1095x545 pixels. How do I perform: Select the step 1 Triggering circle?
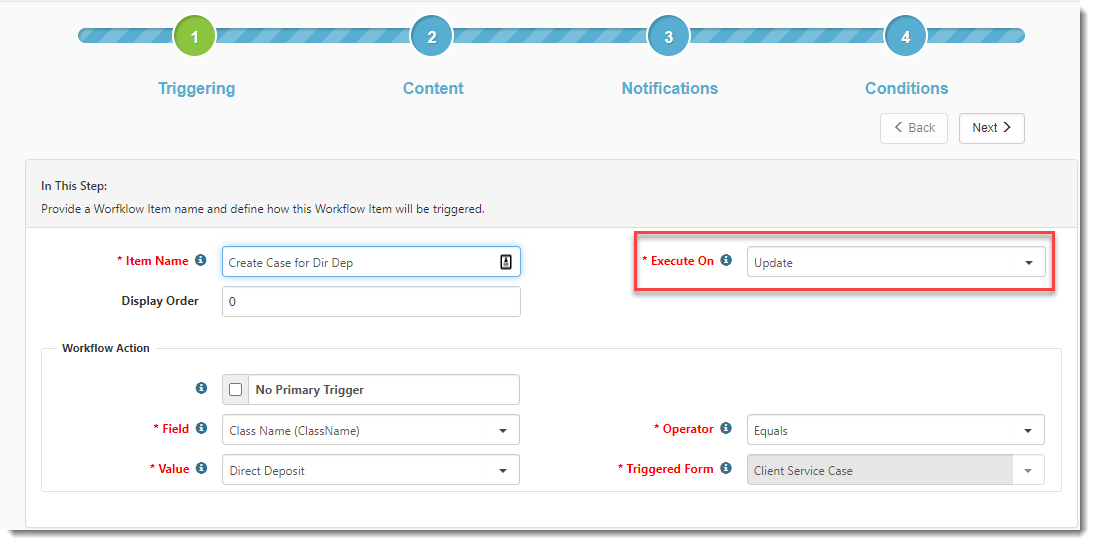[195, 37]
